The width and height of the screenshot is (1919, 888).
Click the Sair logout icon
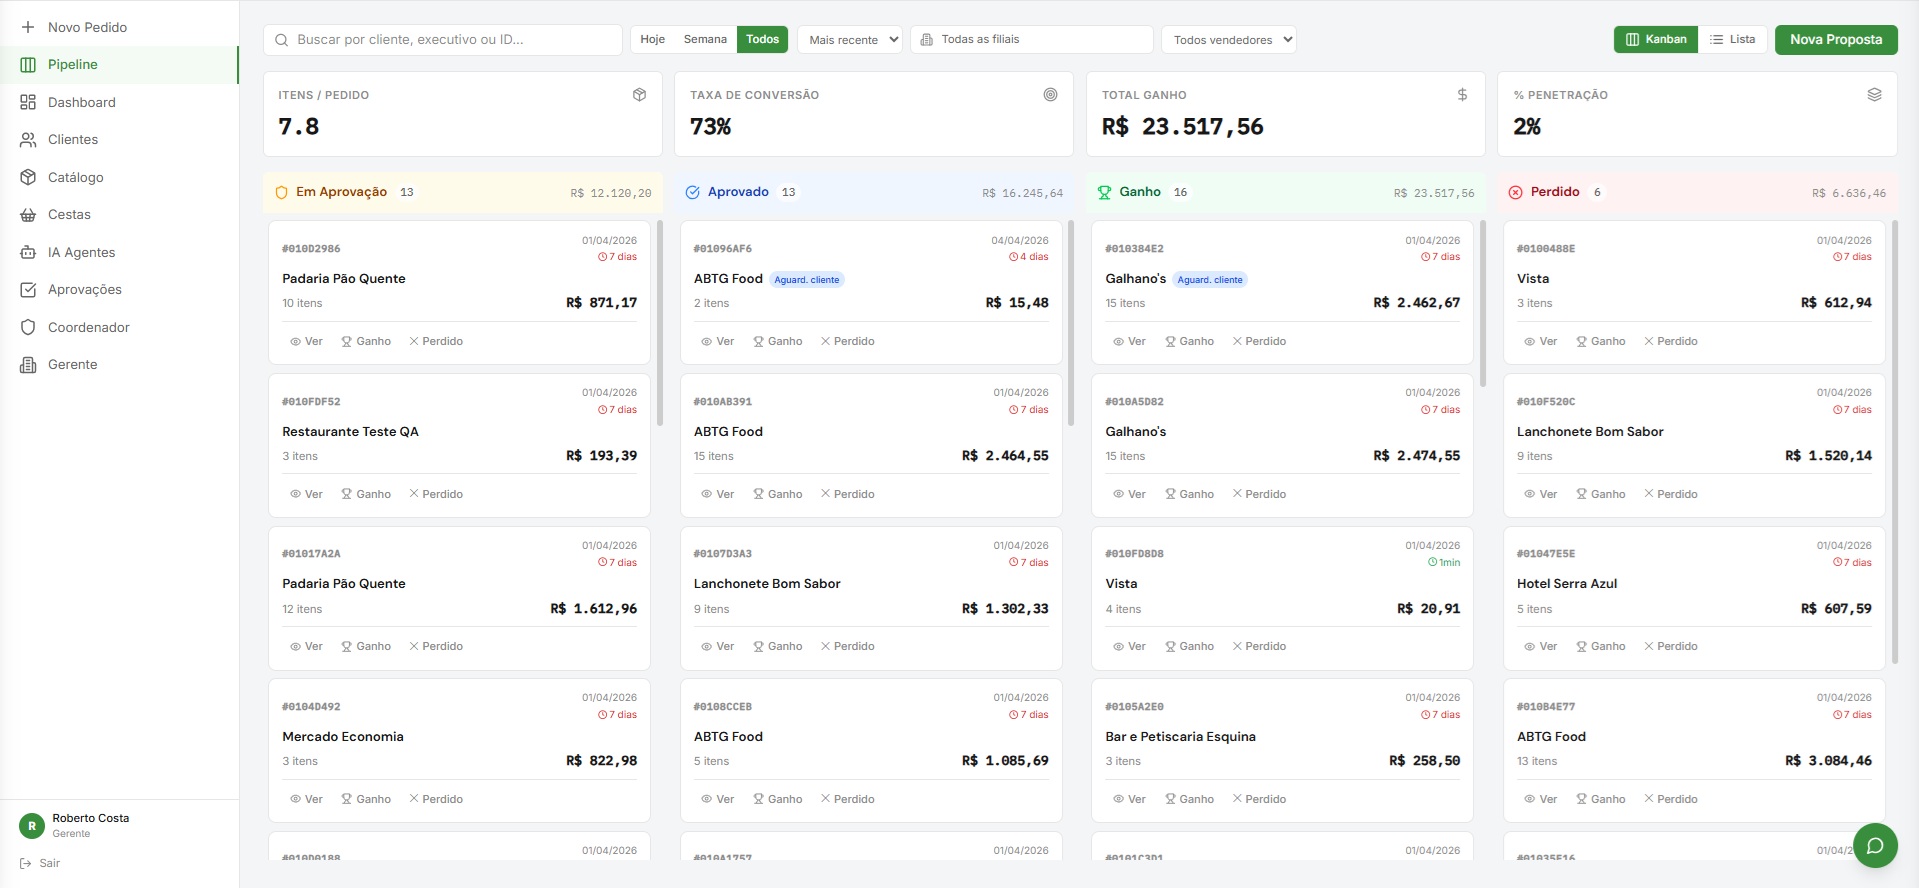(25, 863)
